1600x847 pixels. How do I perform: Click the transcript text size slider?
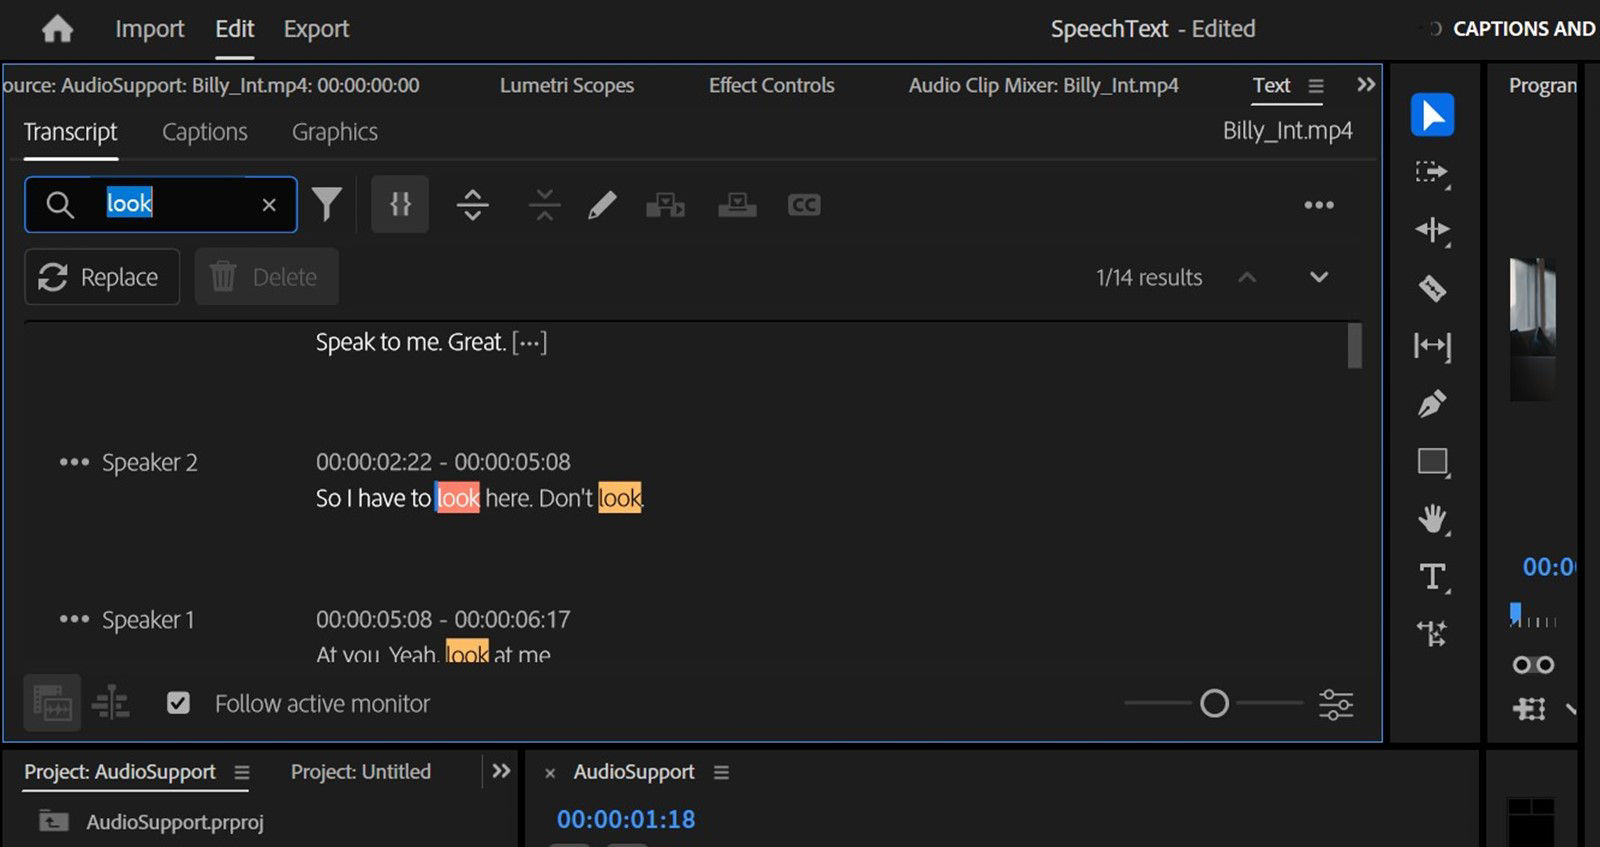[x=1214, y=703]
